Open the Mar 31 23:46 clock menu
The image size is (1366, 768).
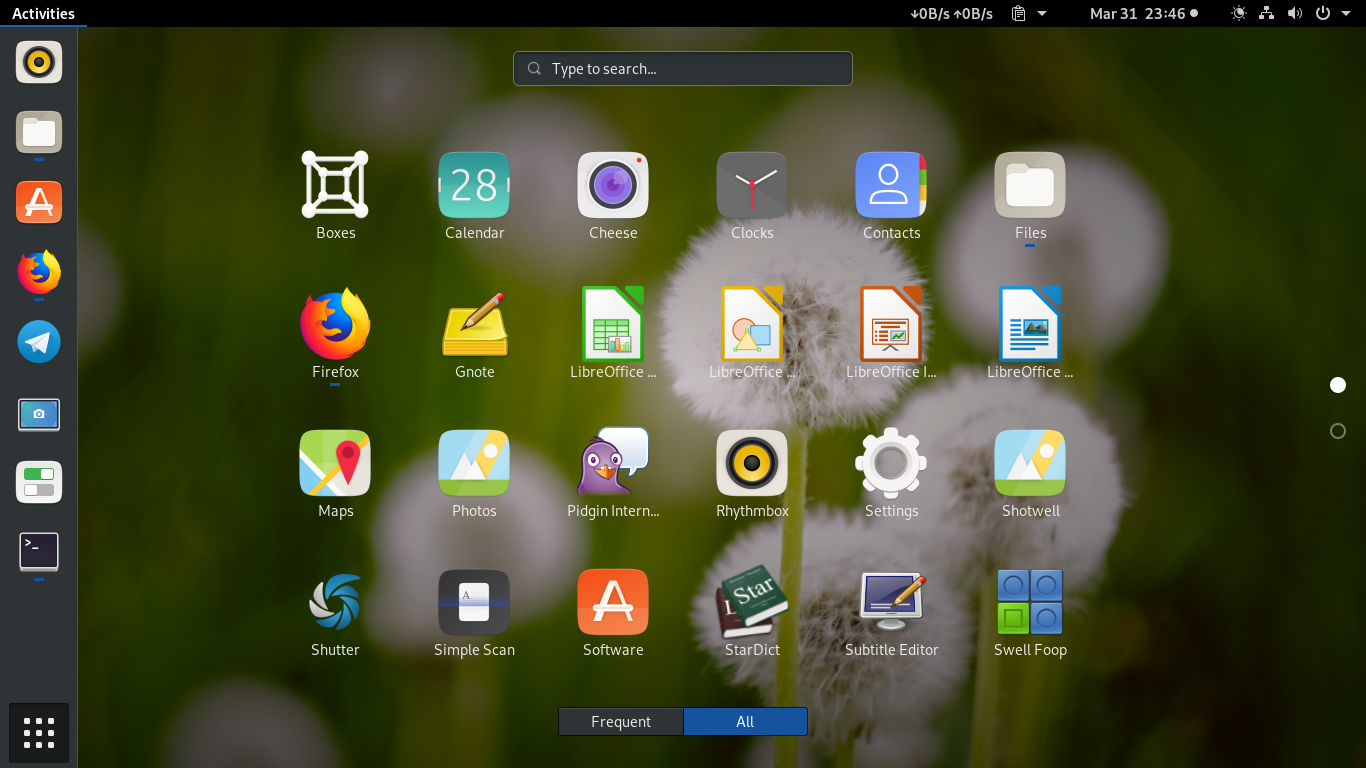1144,13
